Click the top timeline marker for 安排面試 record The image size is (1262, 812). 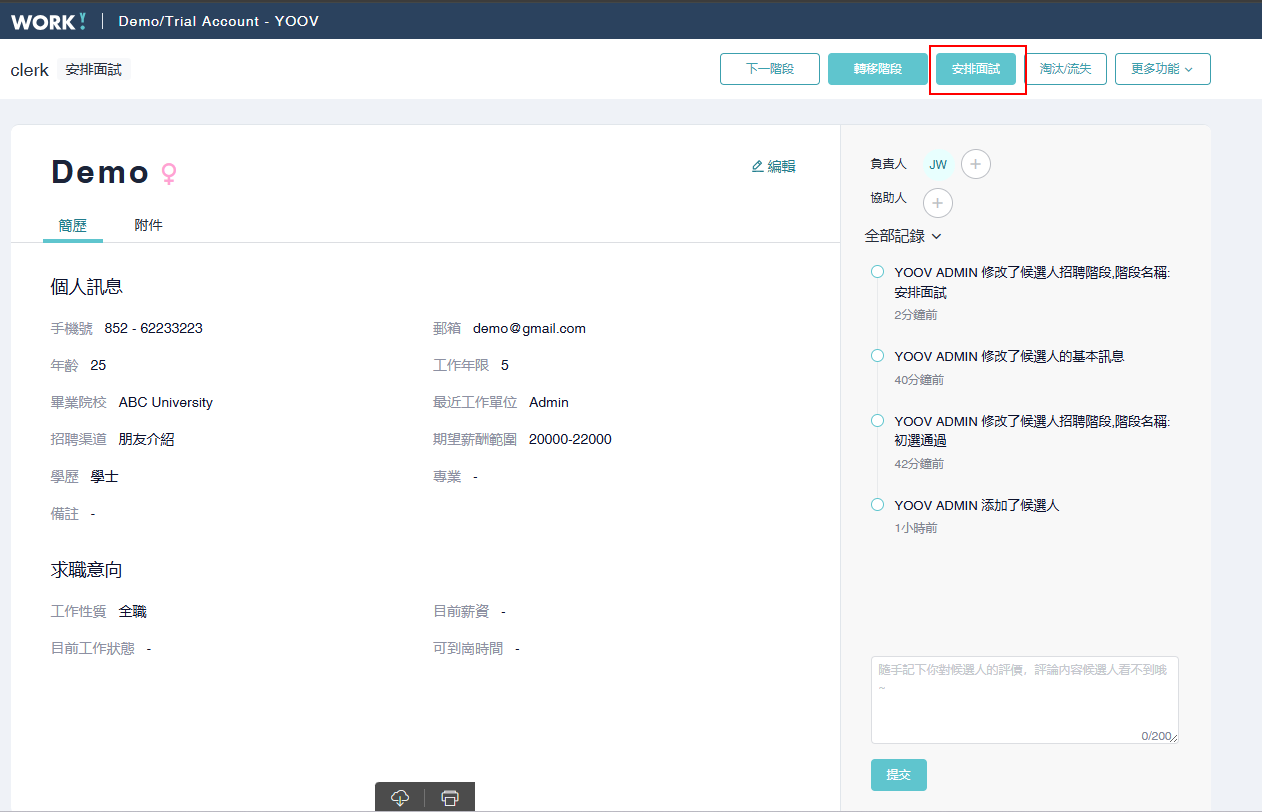[877, 272]
